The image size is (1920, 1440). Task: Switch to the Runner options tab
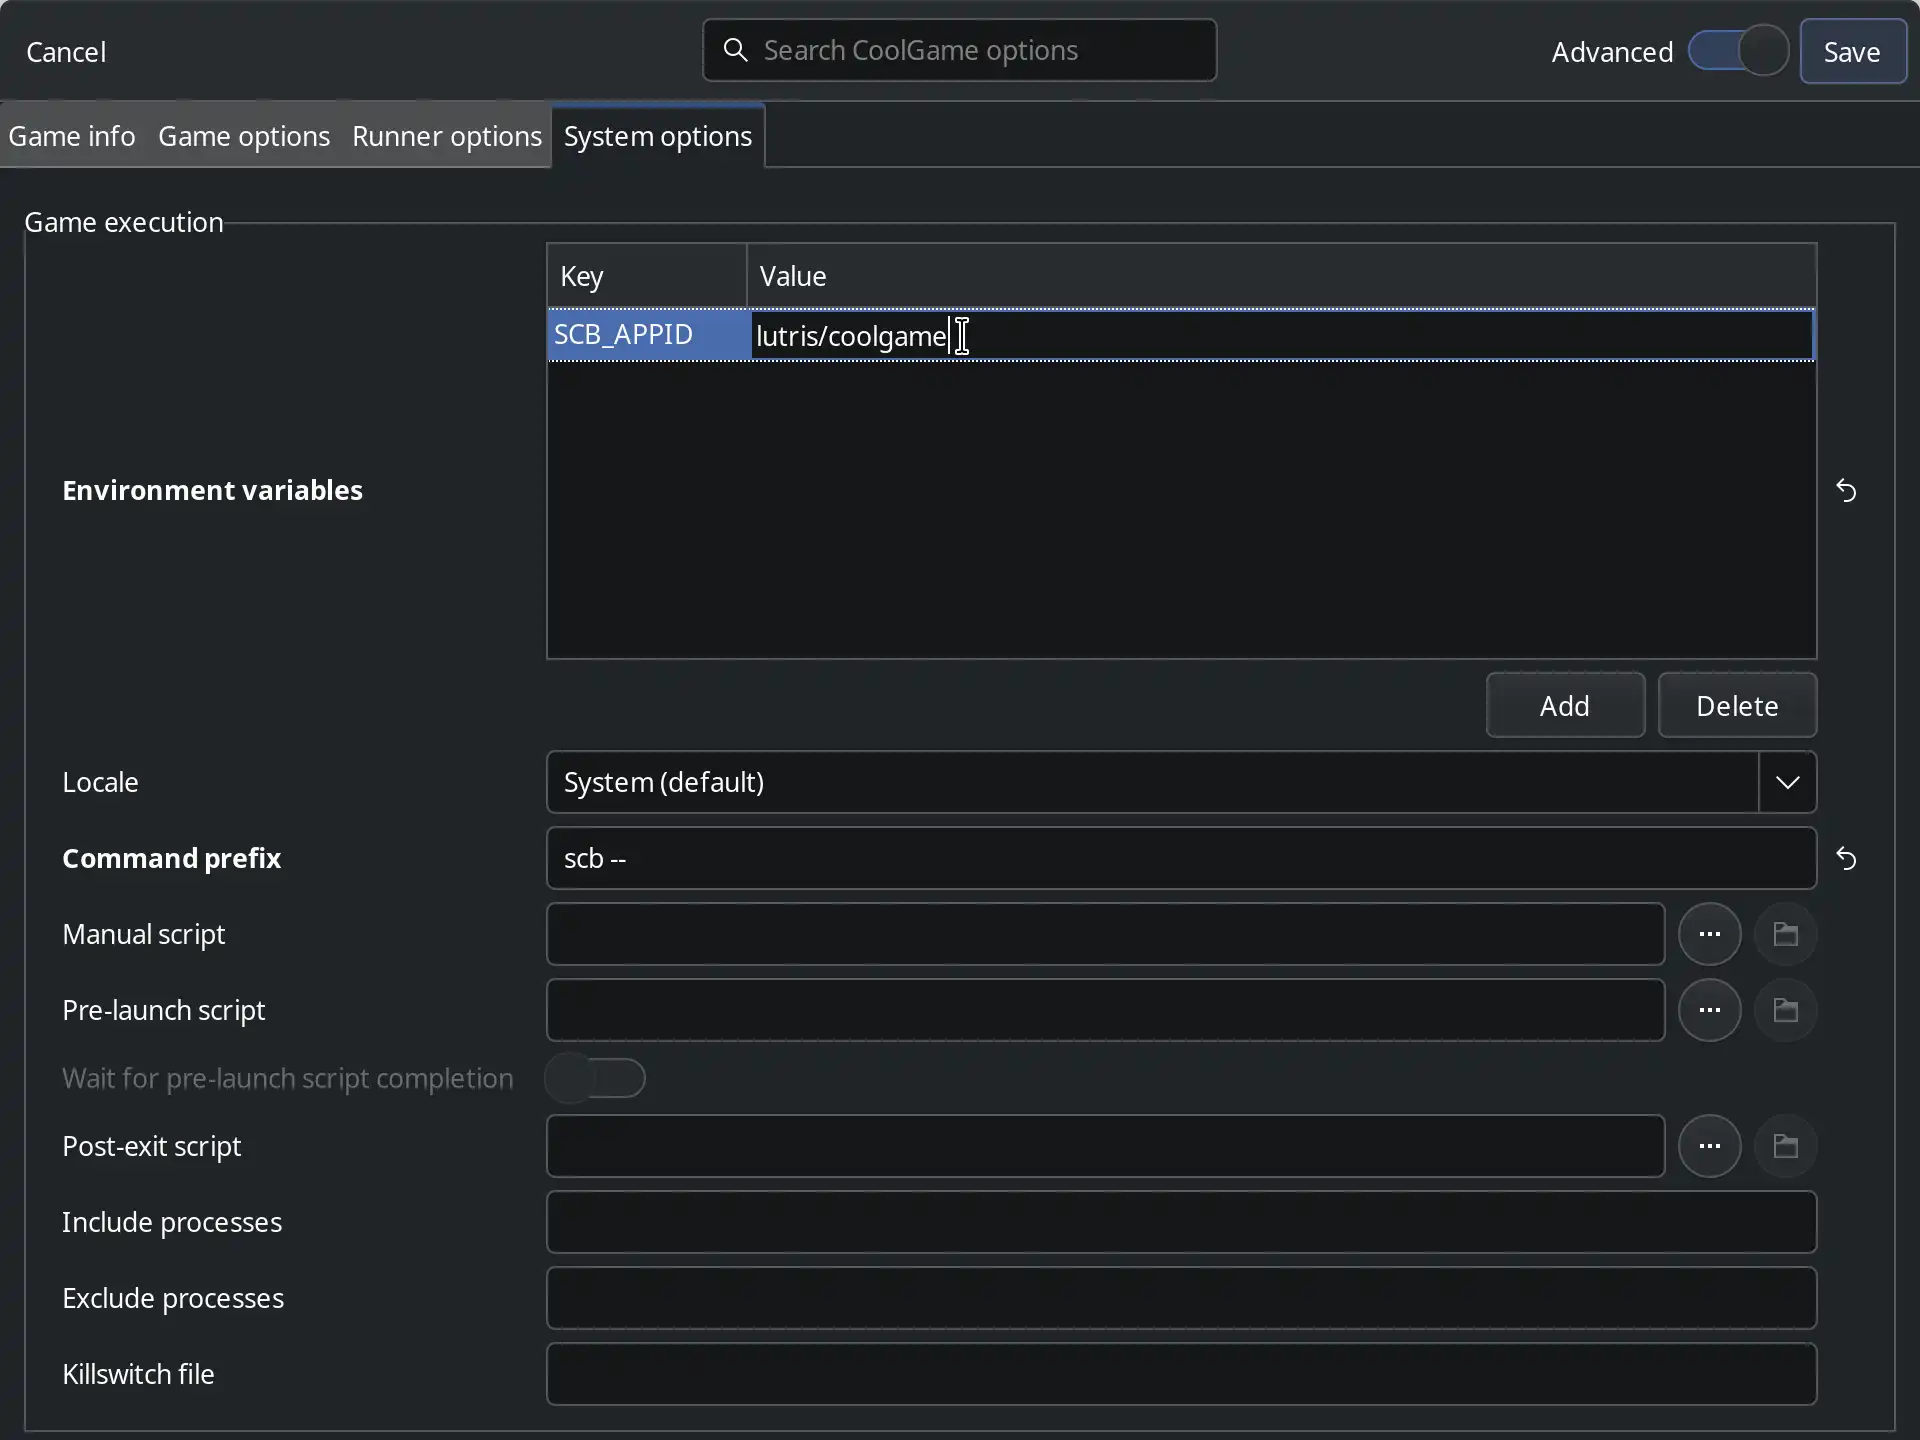[446, 136]
